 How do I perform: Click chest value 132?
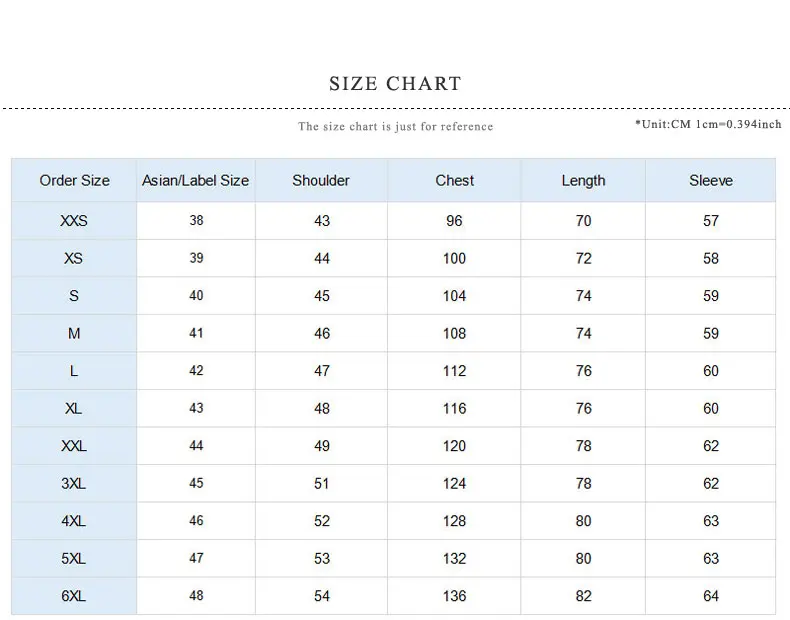tap(454, 559)
